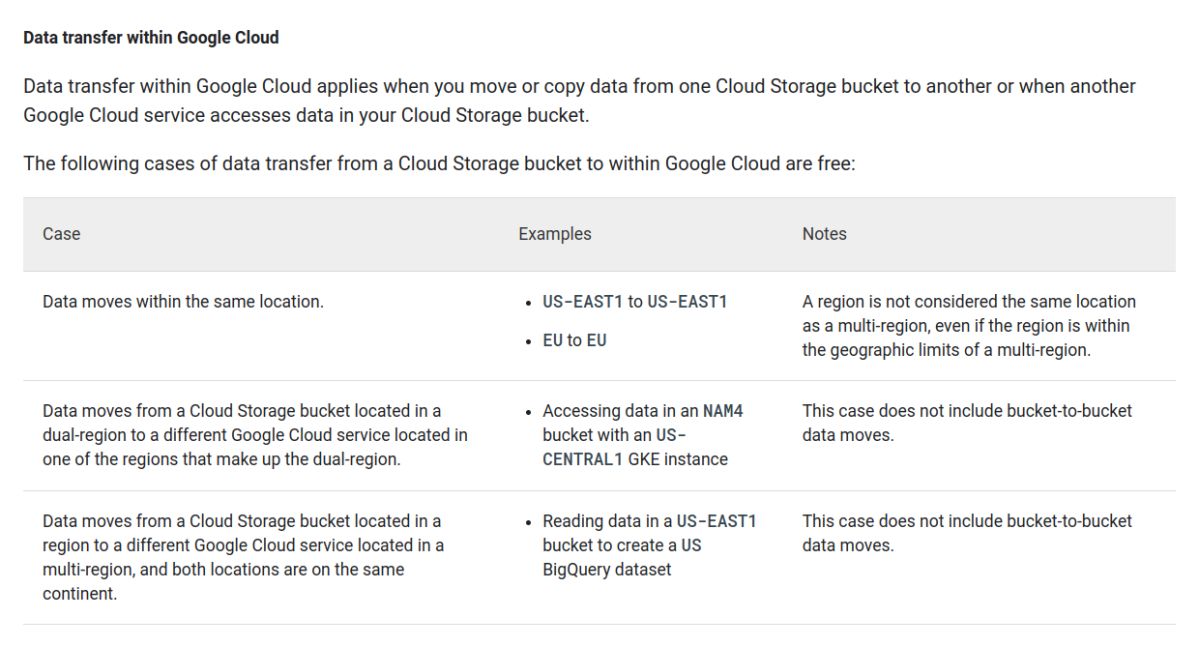Click the bucket-to-bucket note in the BigQuery row

point(966,533)
